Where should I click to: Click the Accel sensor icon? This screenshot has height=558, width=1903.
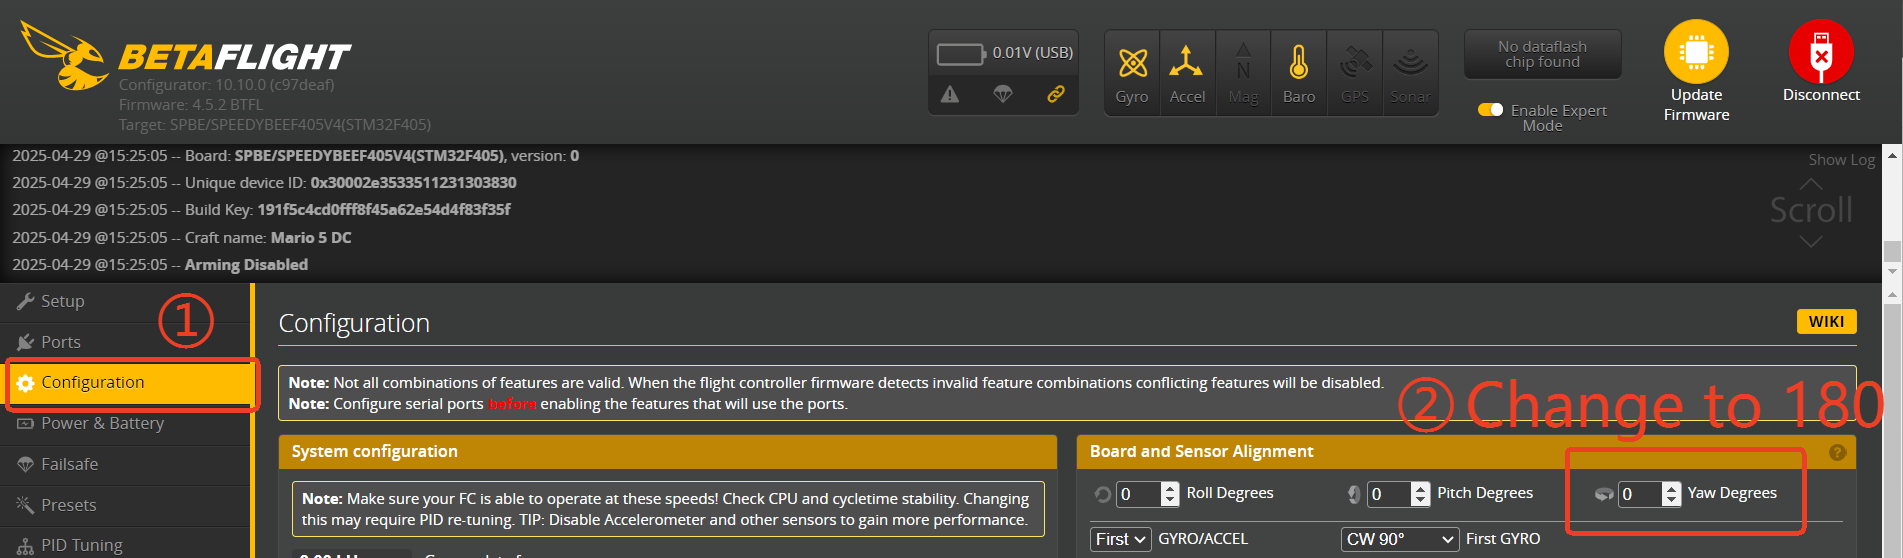click(1187, 62)
